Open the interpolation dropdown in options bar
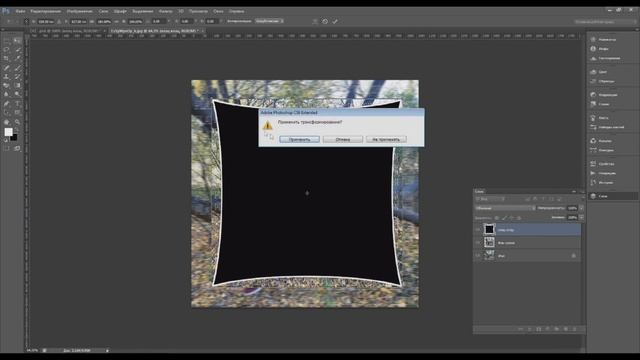This screenshot has width=640, height=360. pos(269,21)
